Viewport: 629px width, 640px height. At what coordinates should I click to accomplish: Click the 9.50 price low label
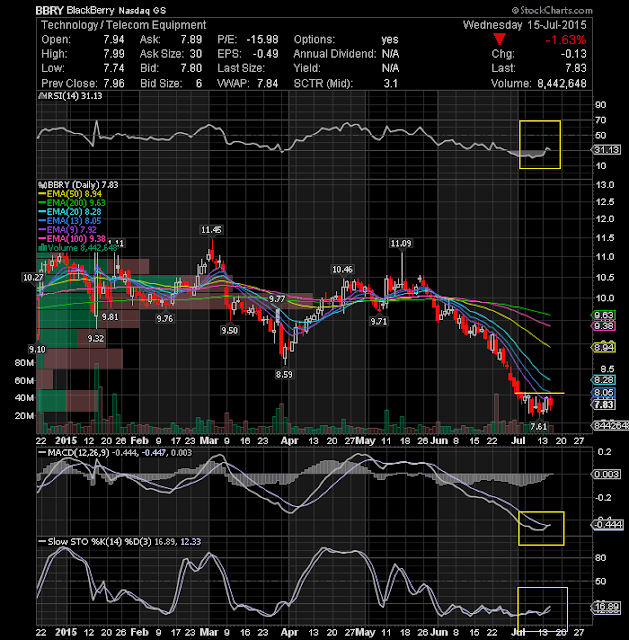(x=229, y=330)
